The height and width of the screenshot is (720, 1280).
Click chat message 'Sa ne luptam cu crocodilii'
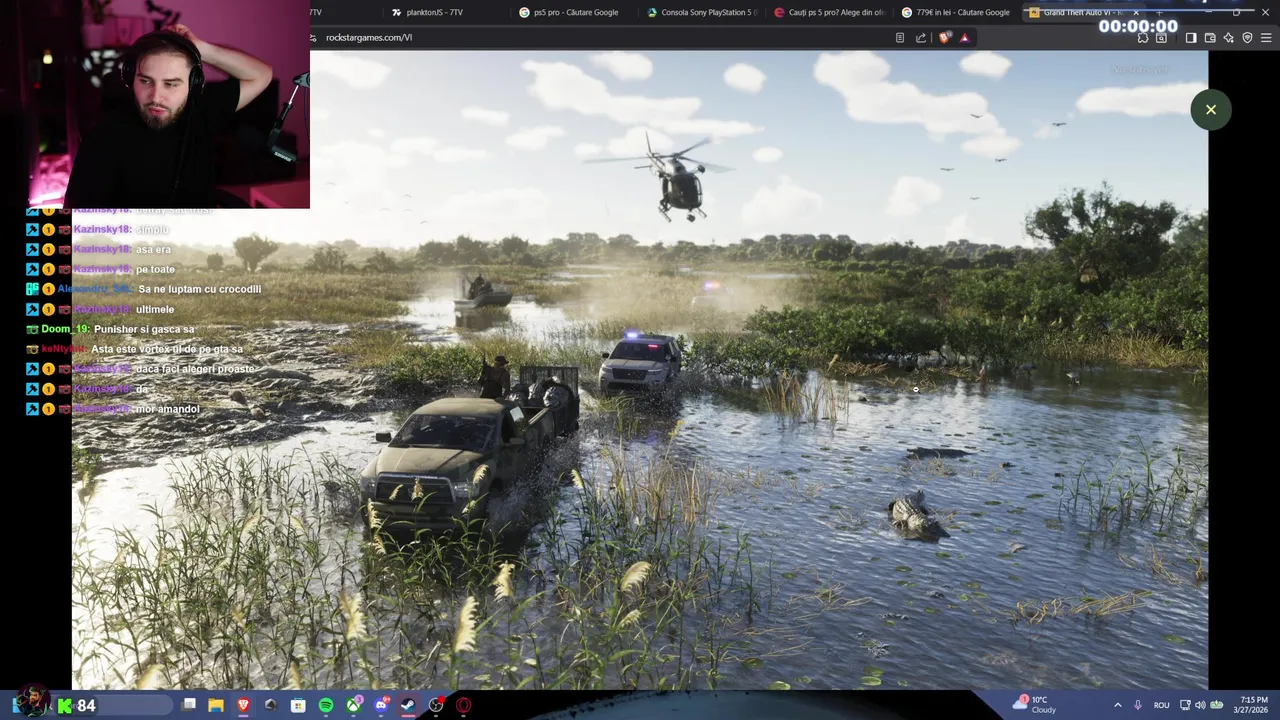point(199,289)
